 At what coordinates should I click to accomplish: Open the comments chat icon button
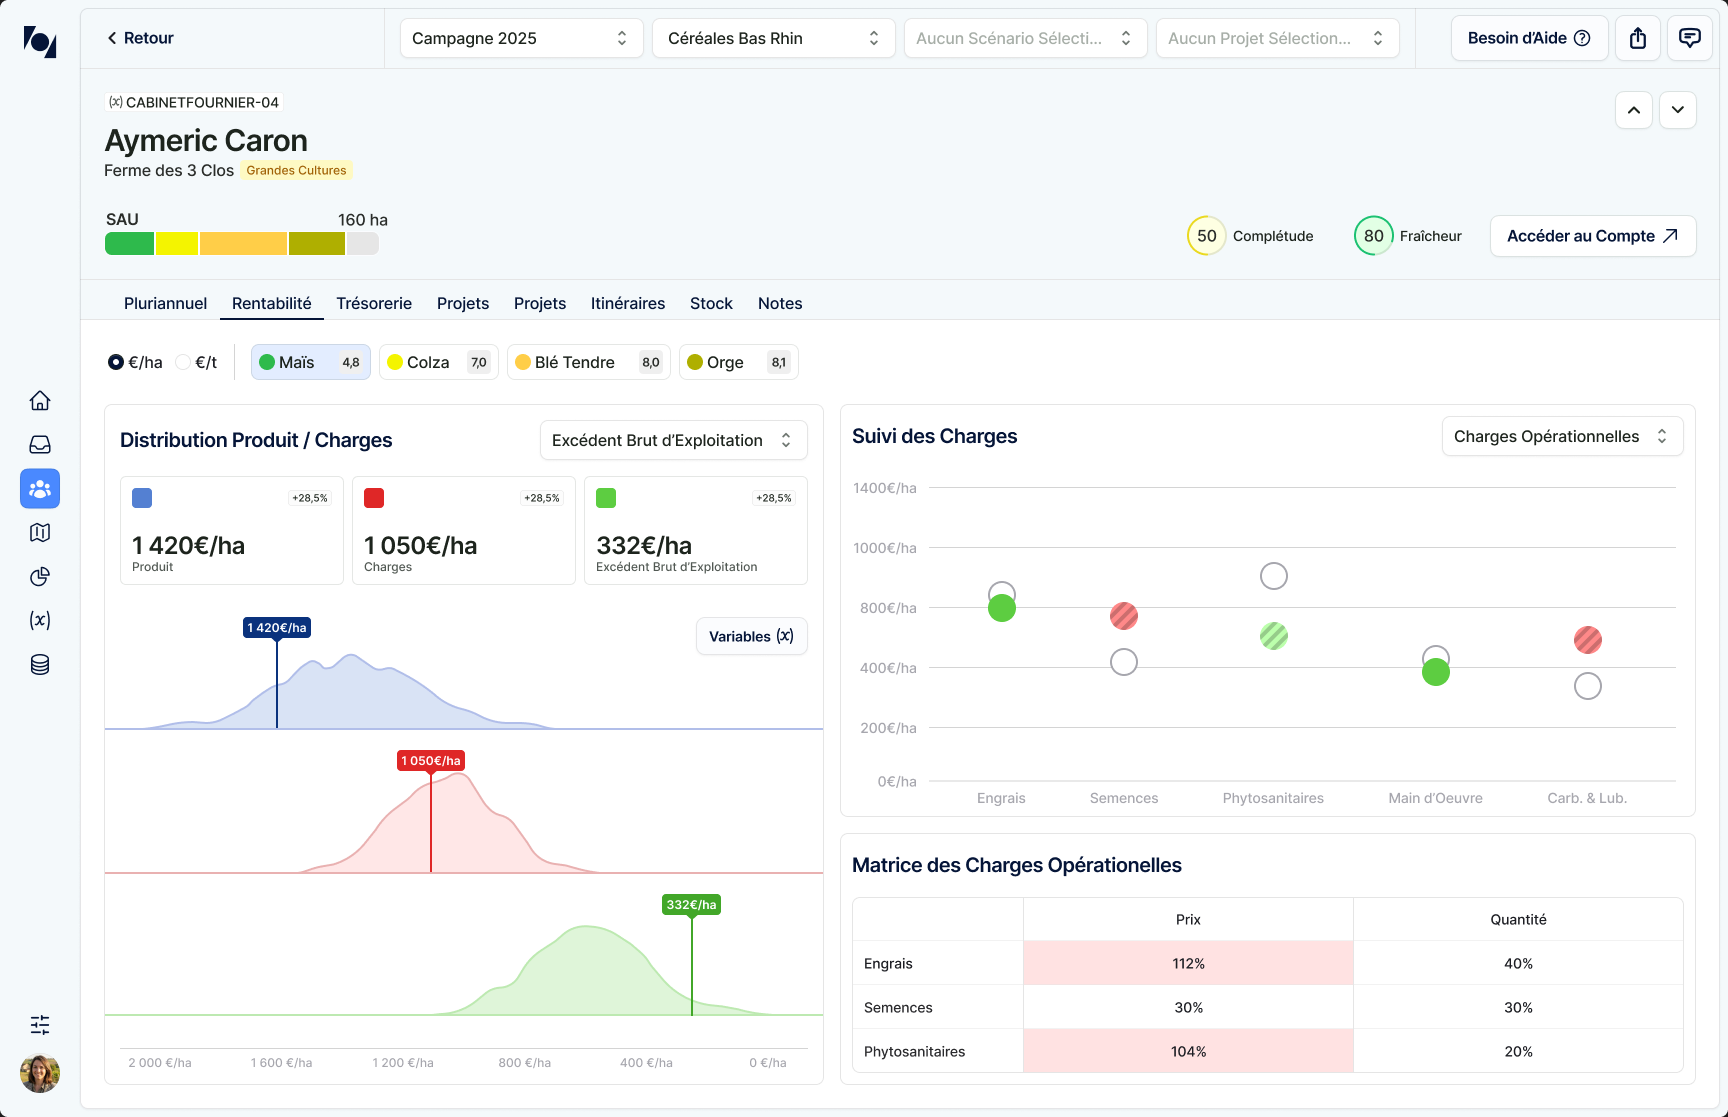(x=1690, y=38)
